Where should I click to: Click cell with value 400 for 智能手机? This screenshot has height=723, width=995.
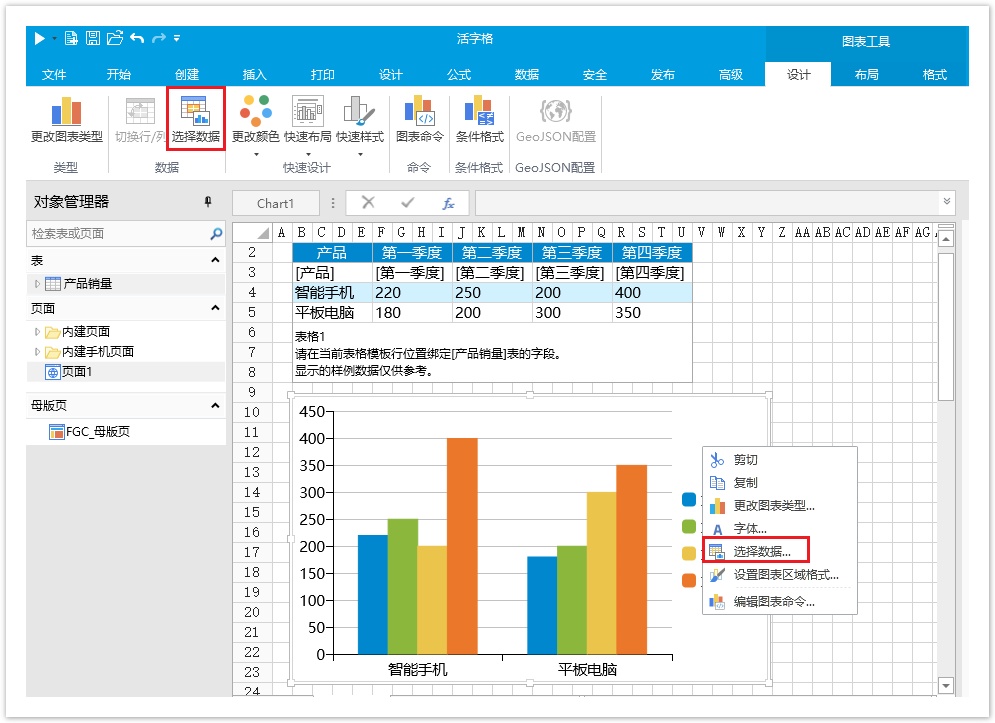(x=652, y=293)
